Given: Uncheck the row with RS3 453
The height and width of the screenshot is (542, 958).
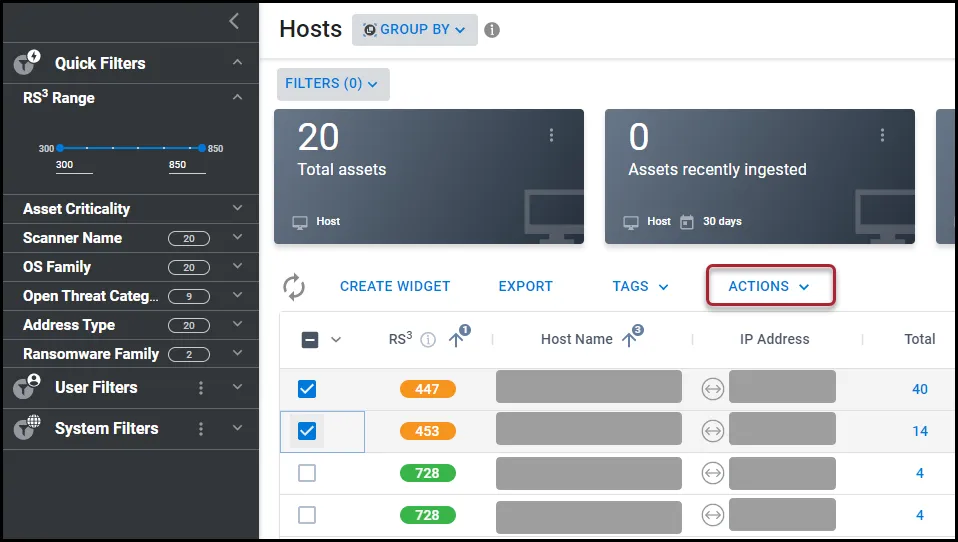Looking at the screenshot, I should pos(307,431).
